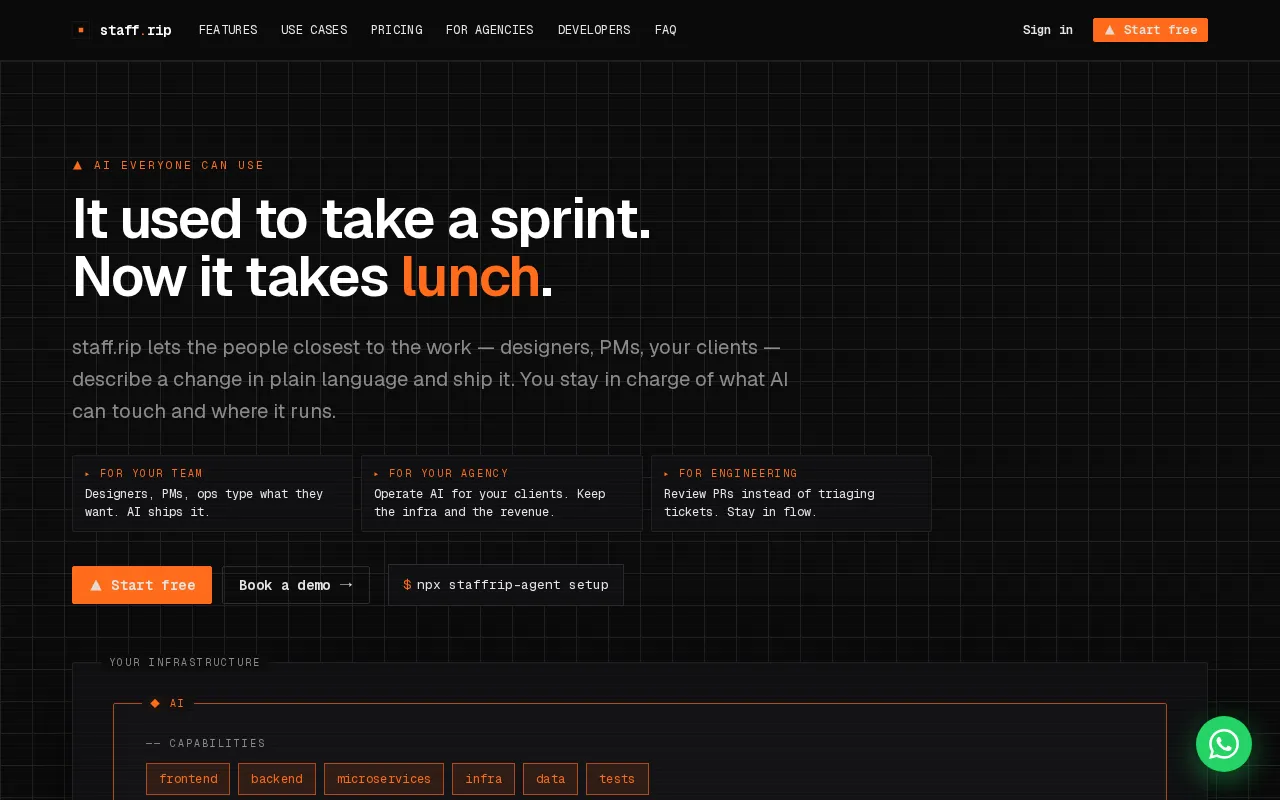Navigate to For Agencies

click(x=490, y=30)
